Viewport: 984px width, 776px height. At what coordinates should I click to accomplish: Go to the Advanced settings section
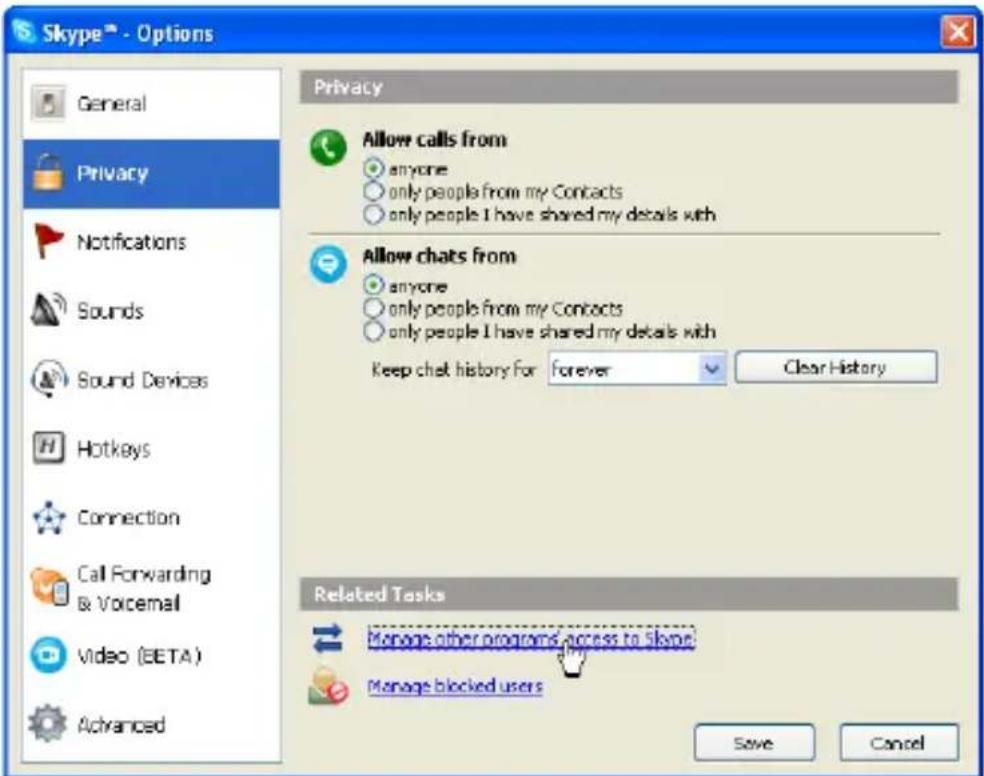(151, 725)
